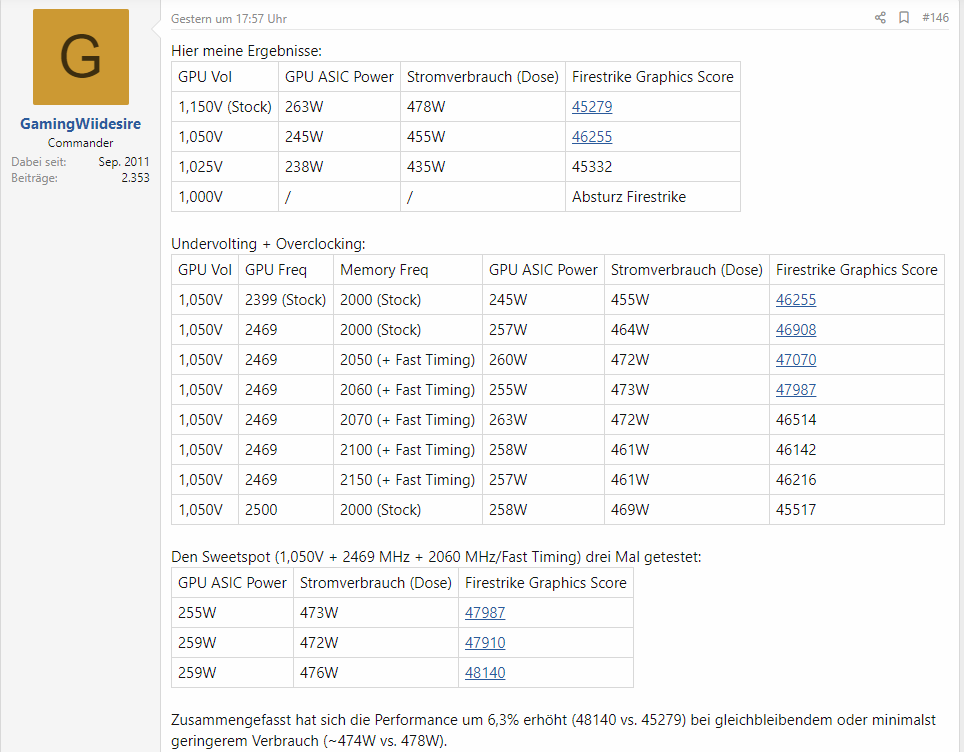The image size is (964, 752).
Task: Click the 2100 (+ Fast Timing) cell
Action: pos(408,450)
